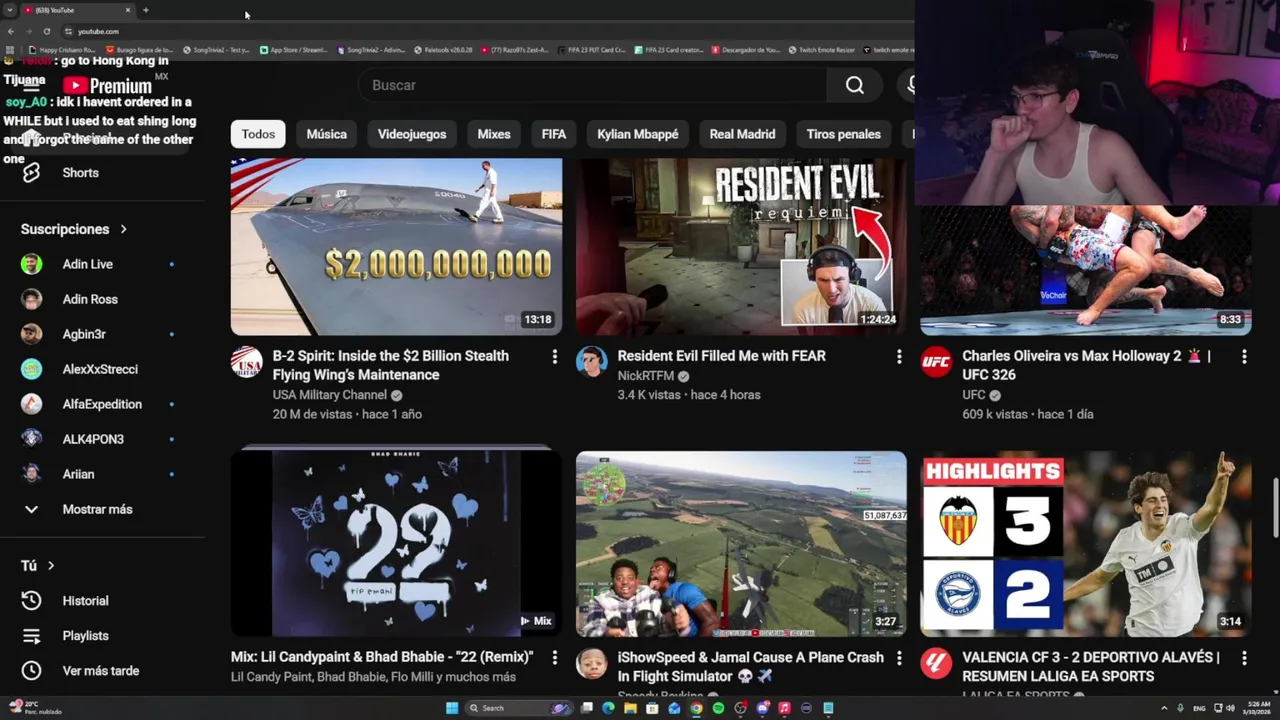Open Discord from the taskbar

pos(762,708)
